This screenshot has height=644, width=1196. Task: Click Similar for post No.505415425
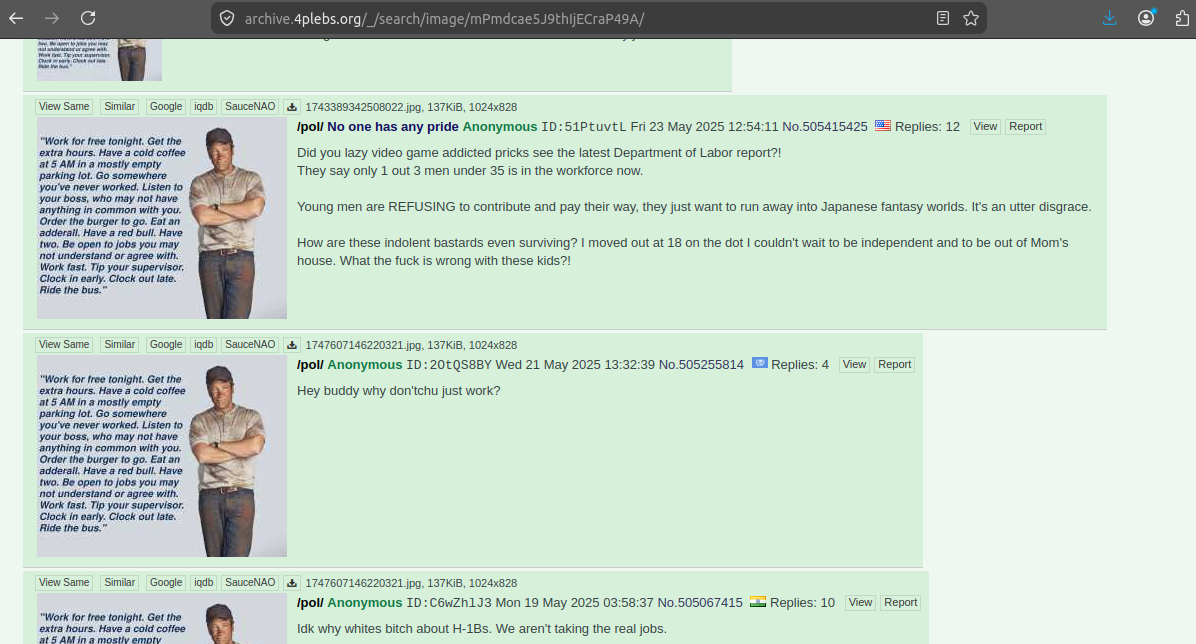point(120,107)
